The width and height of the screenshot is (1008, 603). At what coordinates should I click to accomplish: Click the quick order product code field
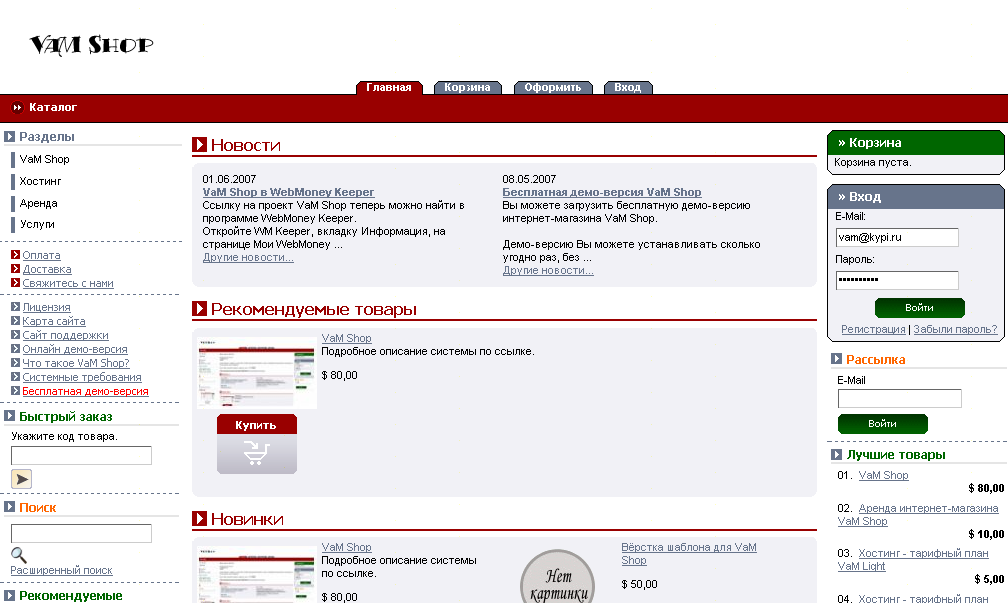point(82,455)
